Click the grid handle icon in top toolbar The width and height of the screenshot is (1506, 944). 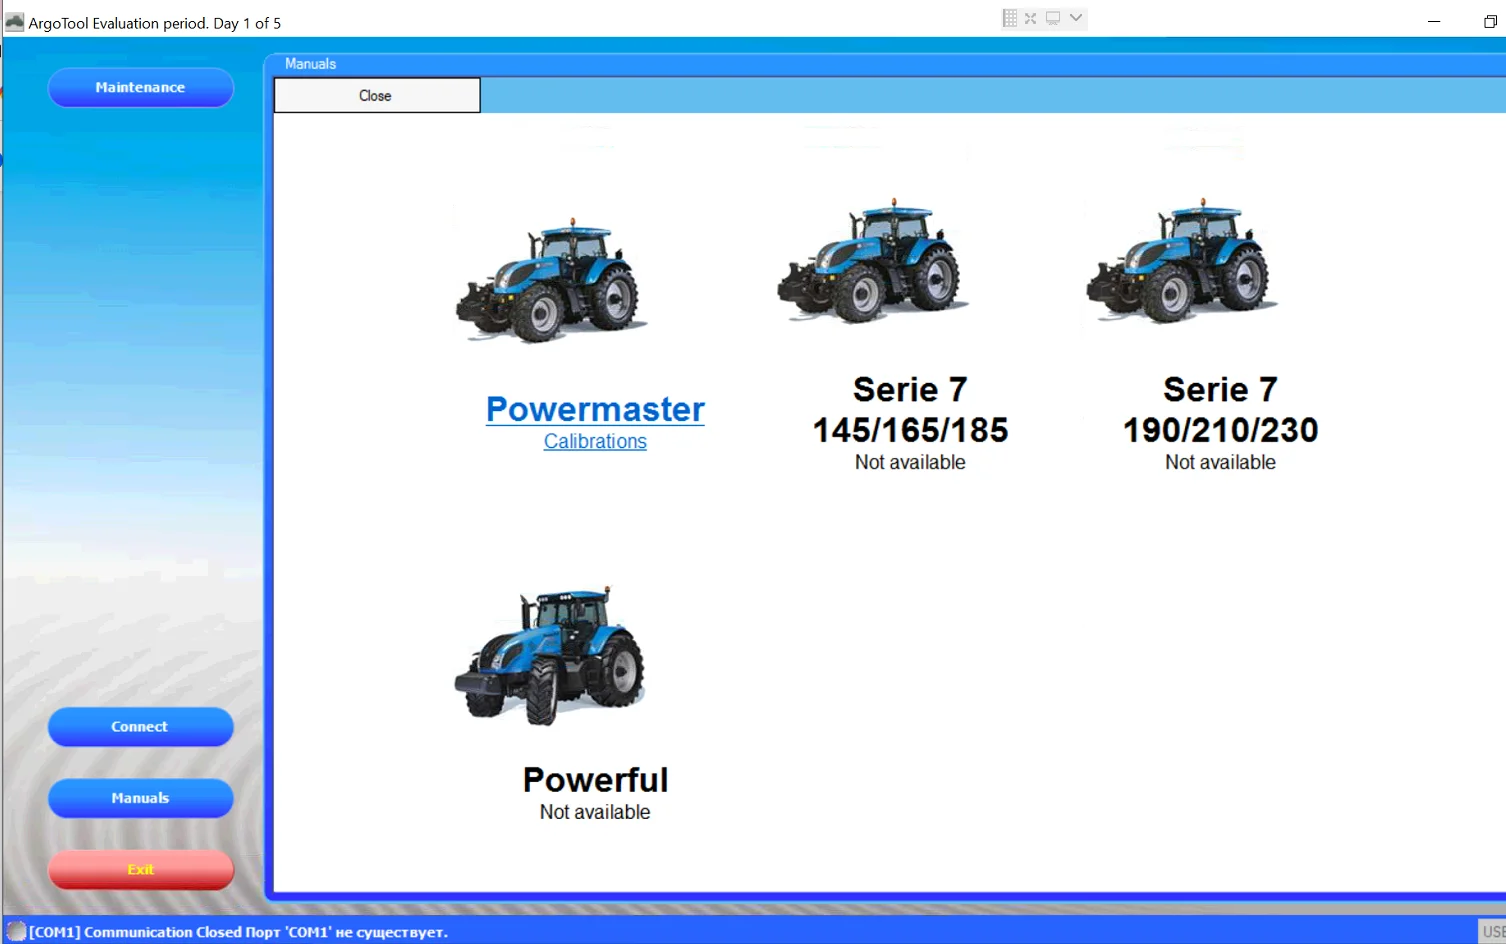click(x=1010, y=18)
